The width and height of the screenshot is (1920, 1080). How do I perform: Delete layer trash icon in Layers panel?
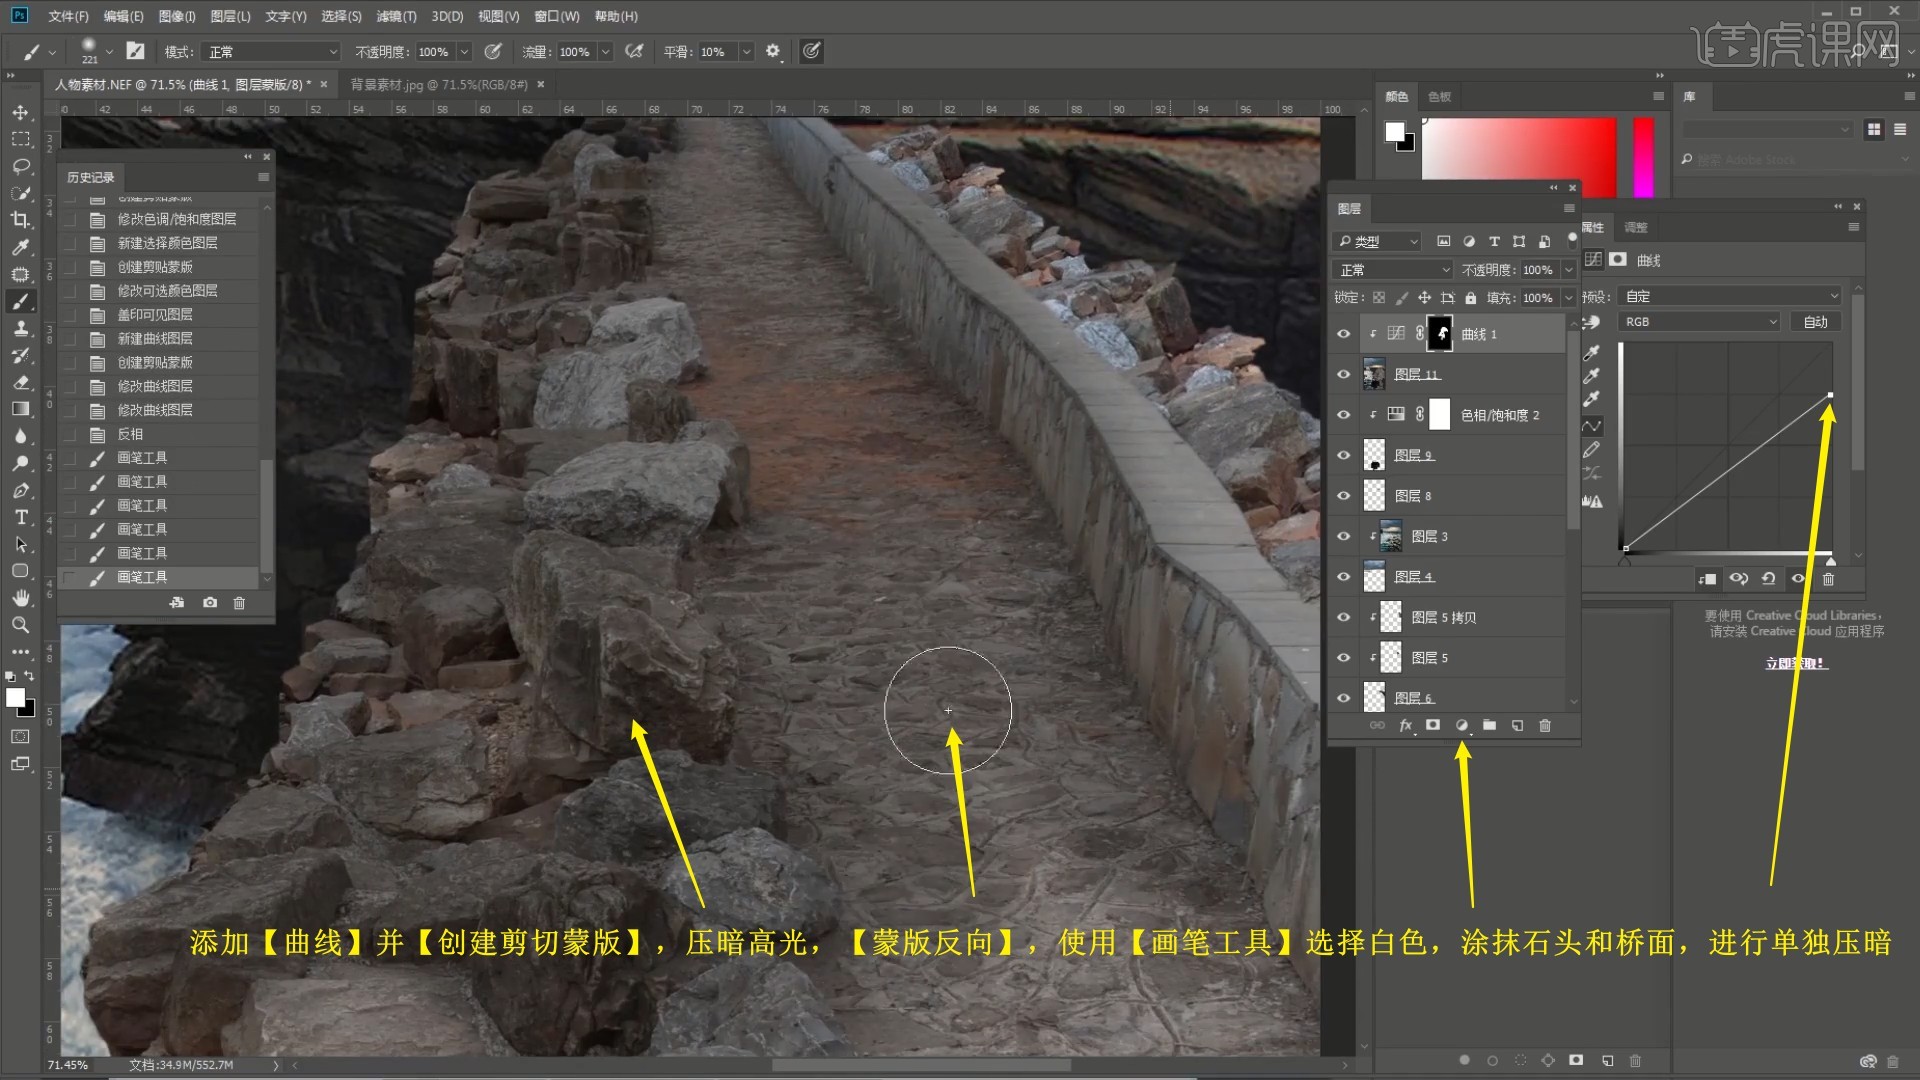[1544, 725]
